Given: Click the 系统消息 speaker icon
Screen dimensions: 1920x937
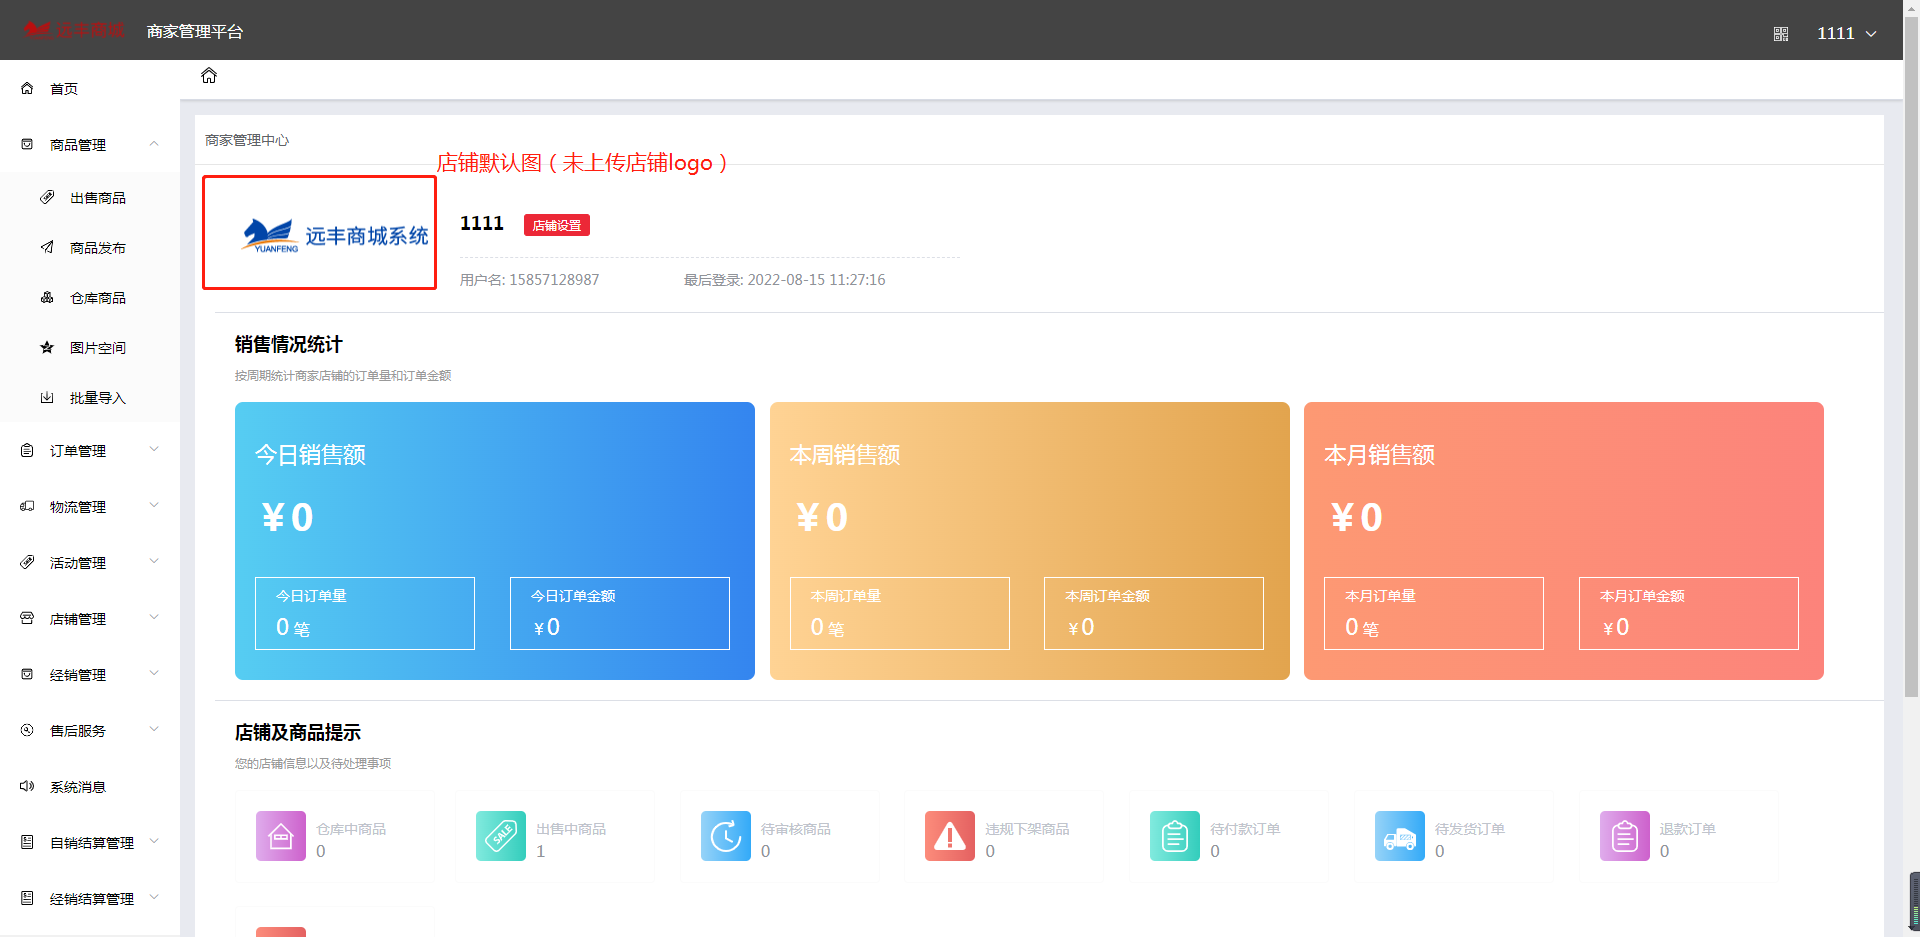Looking at the screenshot, I should 27,786.
